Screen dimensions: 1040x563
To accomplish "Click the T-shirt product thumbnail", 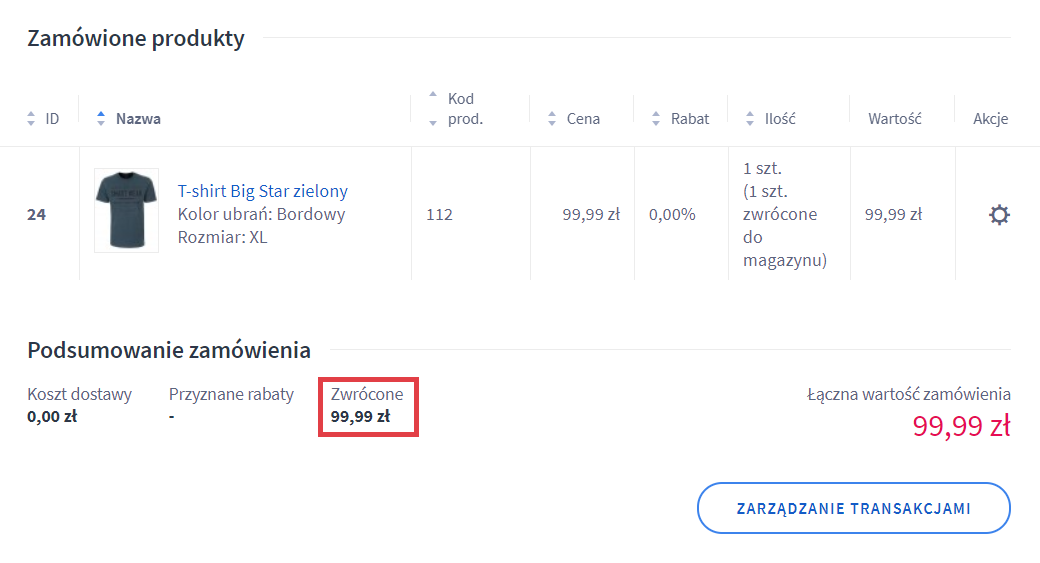I will coord(126,210).
